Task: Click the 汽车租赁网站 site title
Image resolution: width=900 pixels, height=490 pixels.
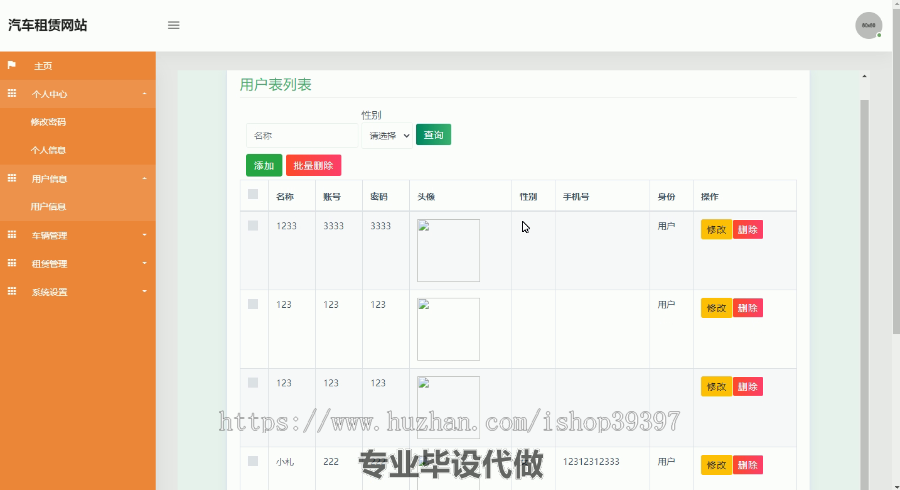Action: [48, 25]
